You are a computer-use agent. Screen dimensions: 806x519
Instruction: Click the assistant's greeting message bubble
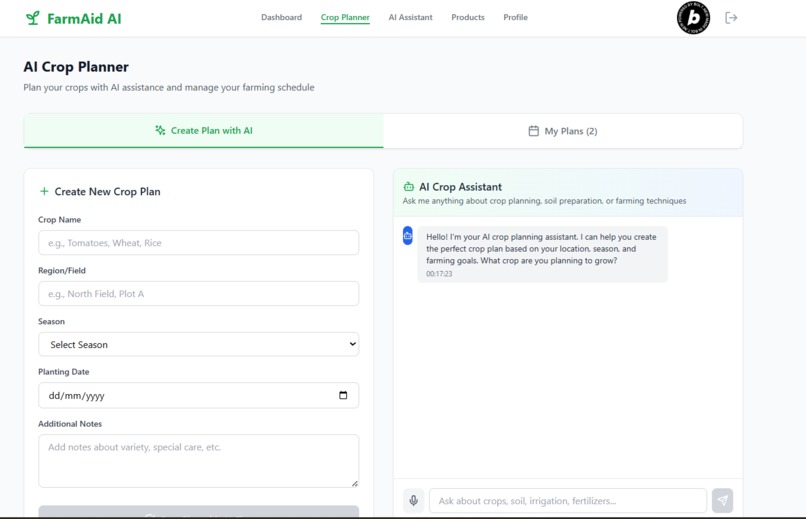click(542, 254)
